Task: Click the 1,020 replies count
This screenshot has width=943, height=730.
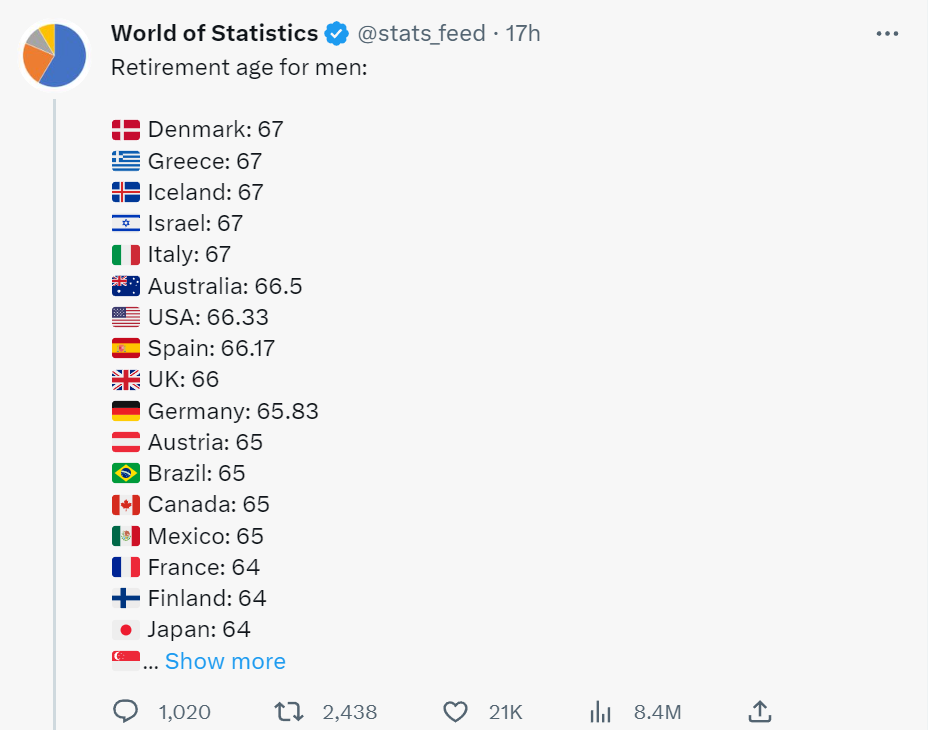Action: (x=185, y=711)
